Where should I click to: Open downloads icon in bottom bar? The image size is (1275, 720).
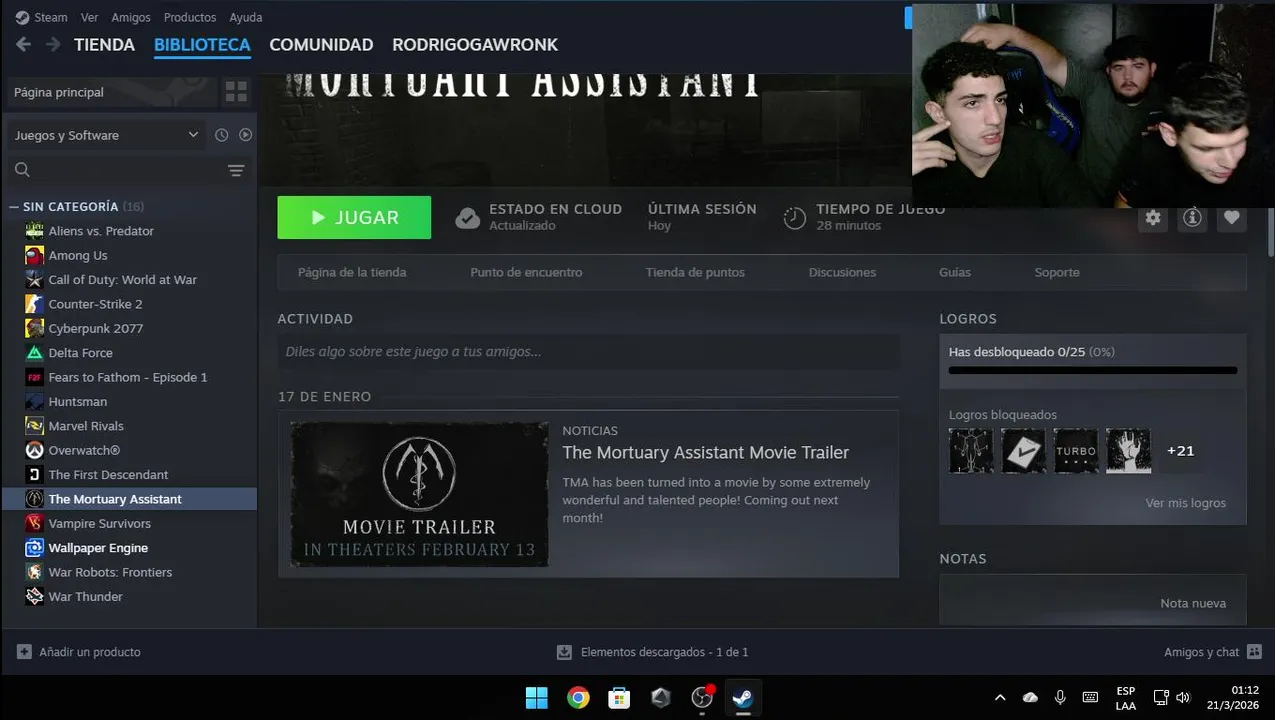click(x=564, y=652)
